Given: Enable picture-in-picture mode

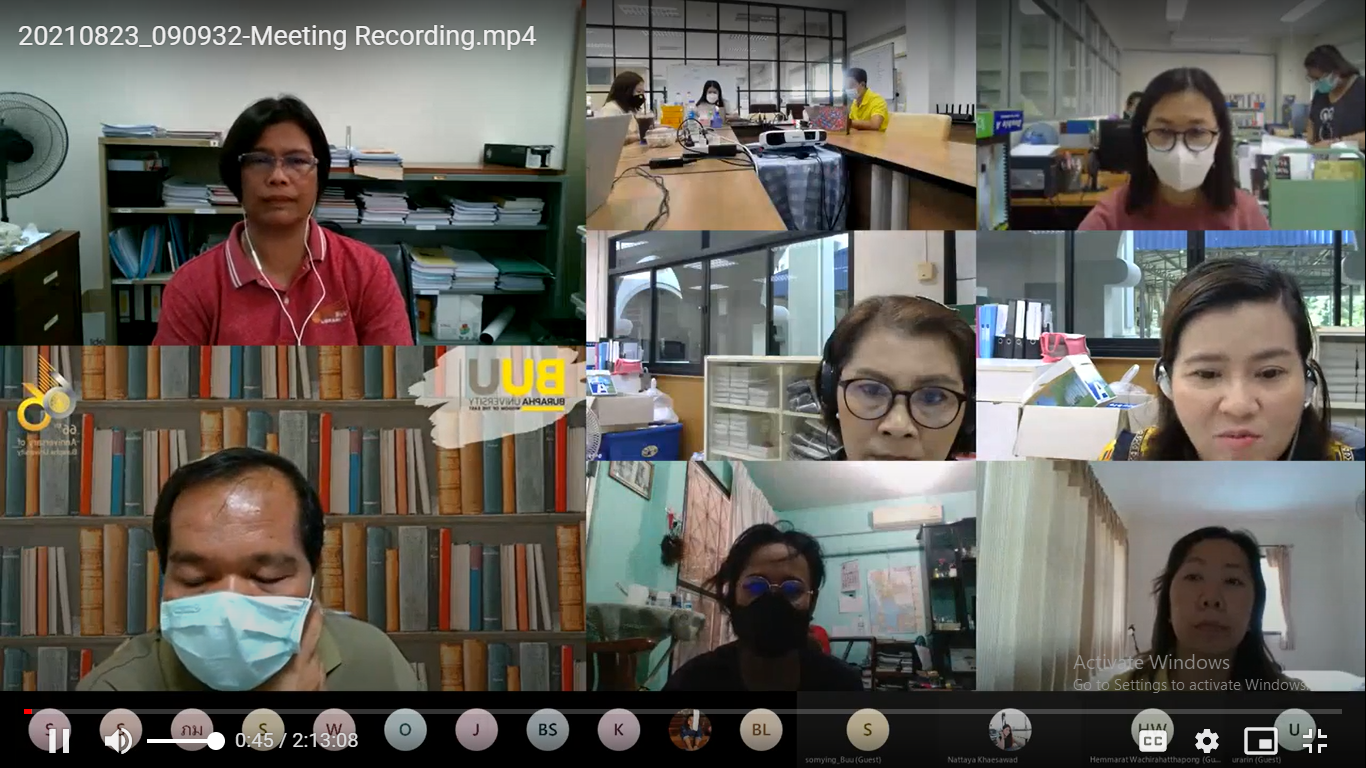Looking at the screenshot, I should (x=1260, y=741).
